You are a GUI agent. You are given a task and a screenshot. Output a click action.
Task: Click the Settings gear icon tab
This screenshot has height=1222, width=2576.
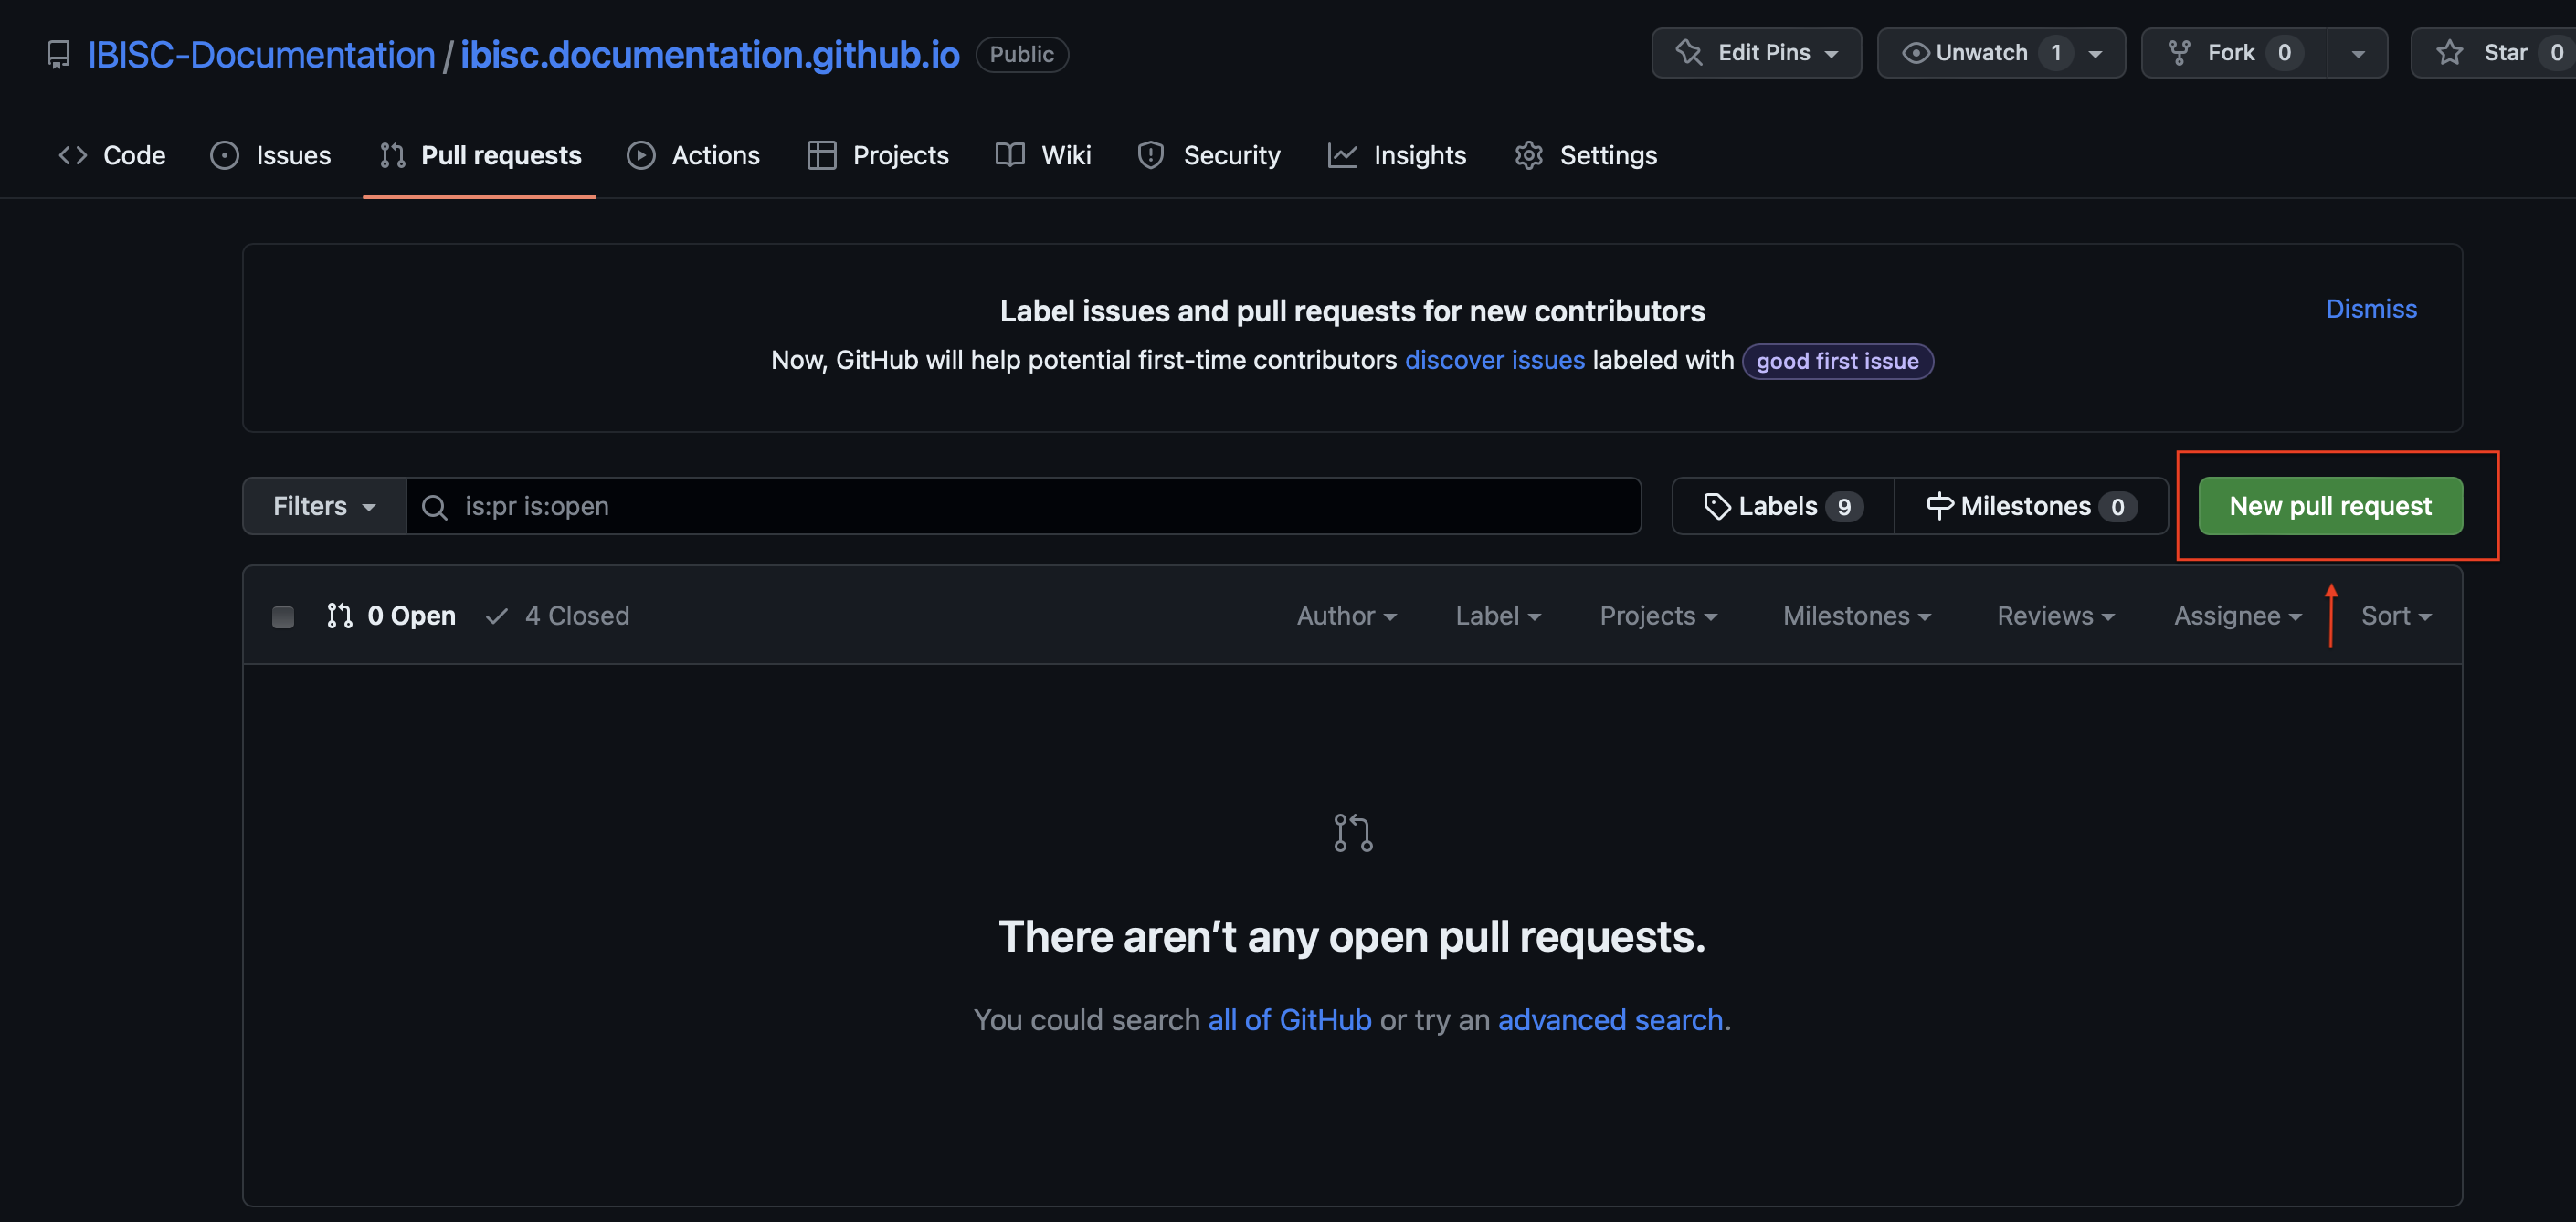(x=1528, y=155)
